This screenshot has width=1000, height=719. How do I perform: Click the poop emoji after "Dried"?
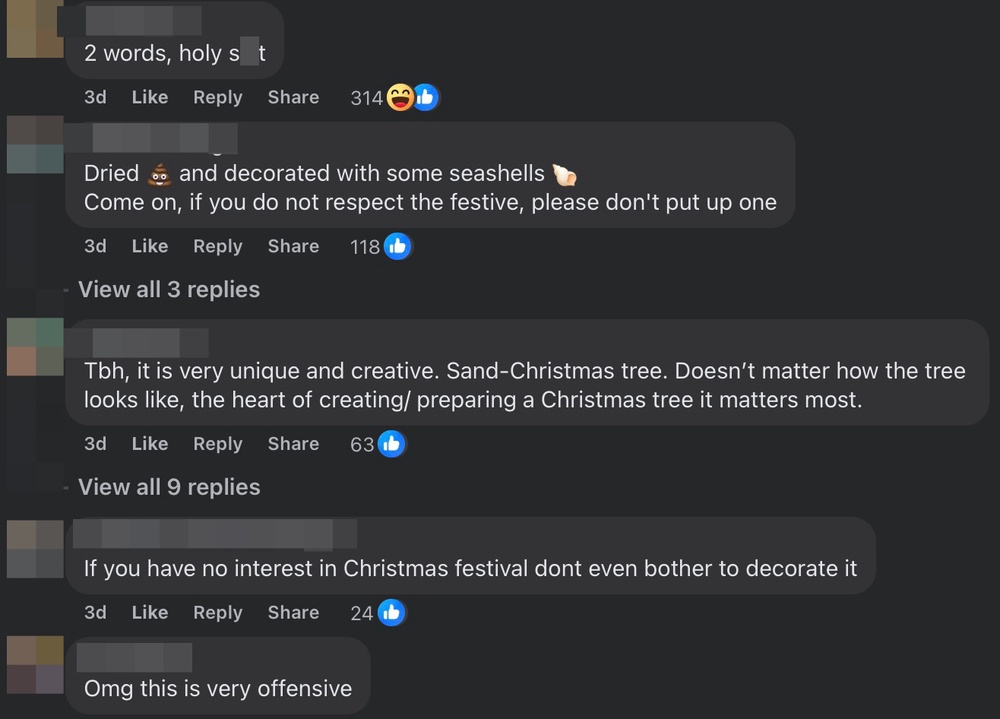point(159,174)
